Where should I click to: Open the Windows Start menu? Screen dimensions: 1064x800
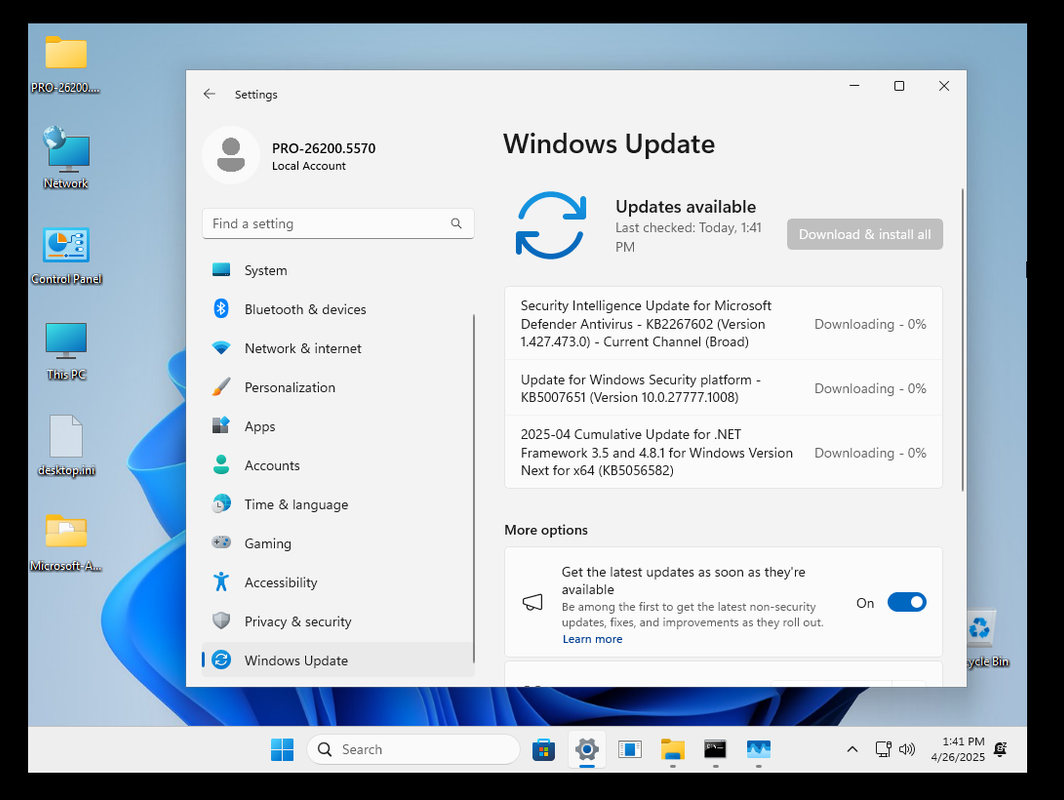coord(282,749)
